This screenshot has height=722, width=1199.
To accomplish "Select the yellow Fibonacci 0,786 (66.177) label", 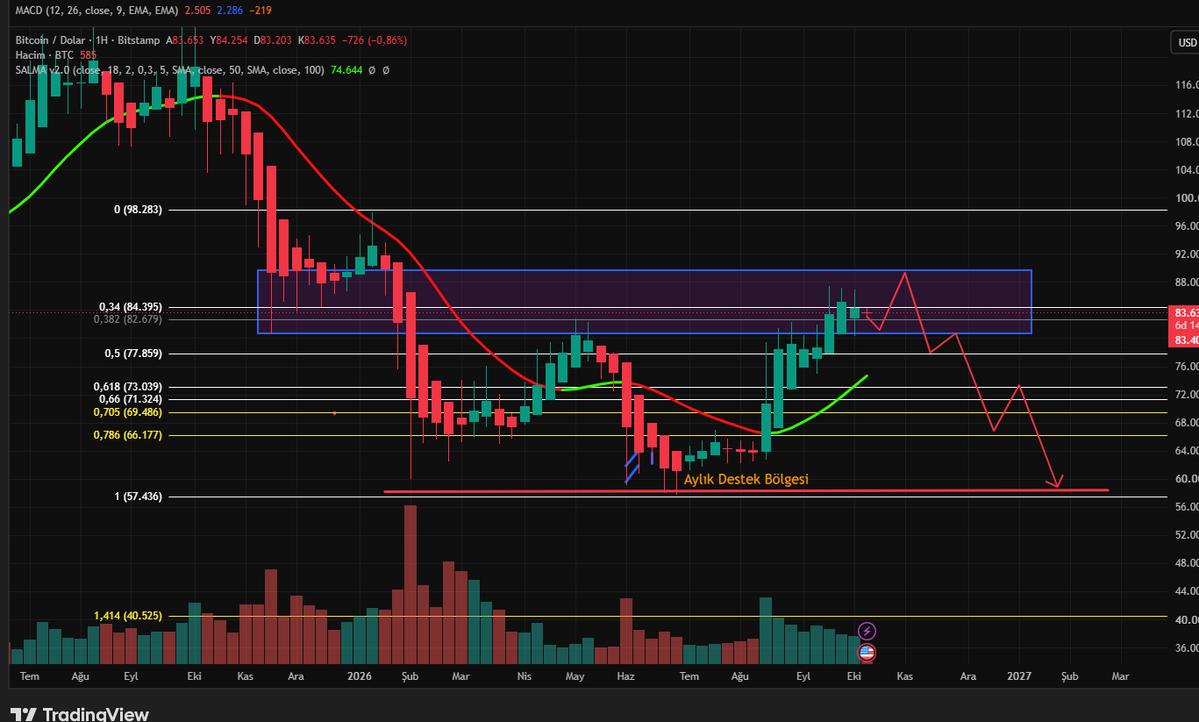I will (x=128, y=434).
